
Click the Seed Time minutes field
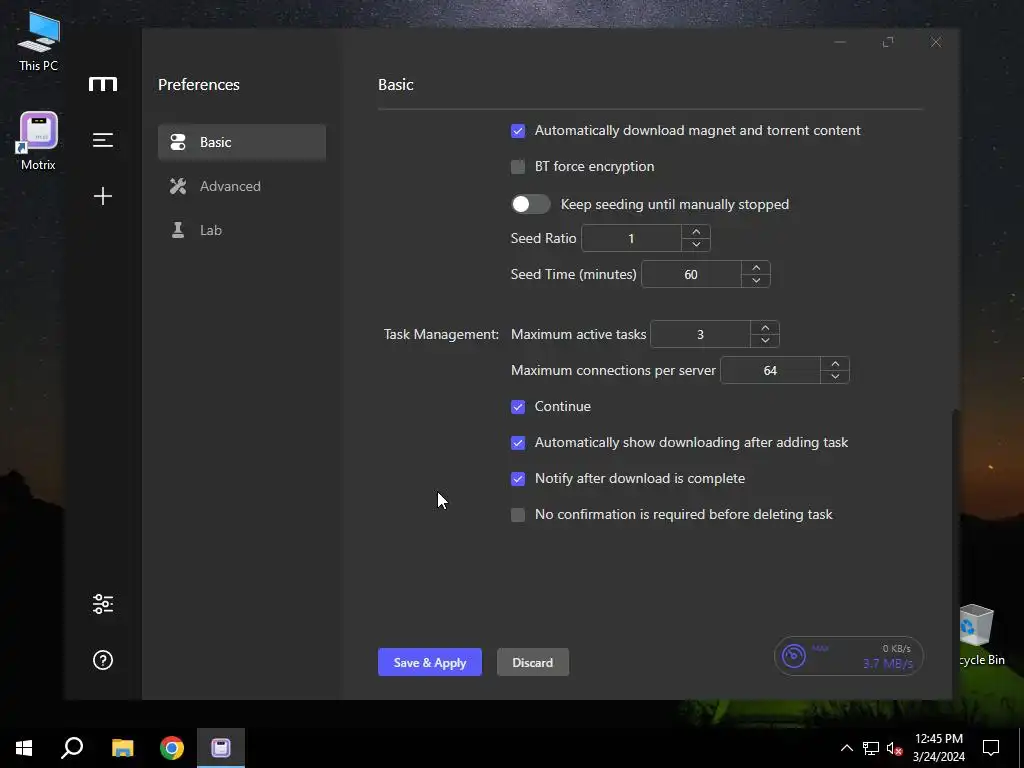692,274
